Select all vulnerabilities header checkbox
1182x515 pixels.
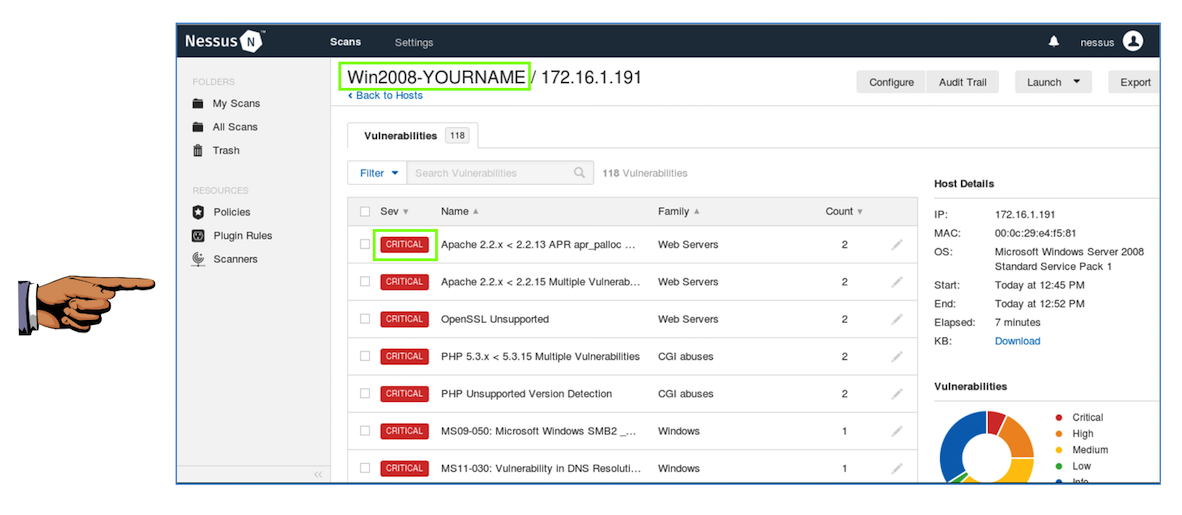point(365,211)
